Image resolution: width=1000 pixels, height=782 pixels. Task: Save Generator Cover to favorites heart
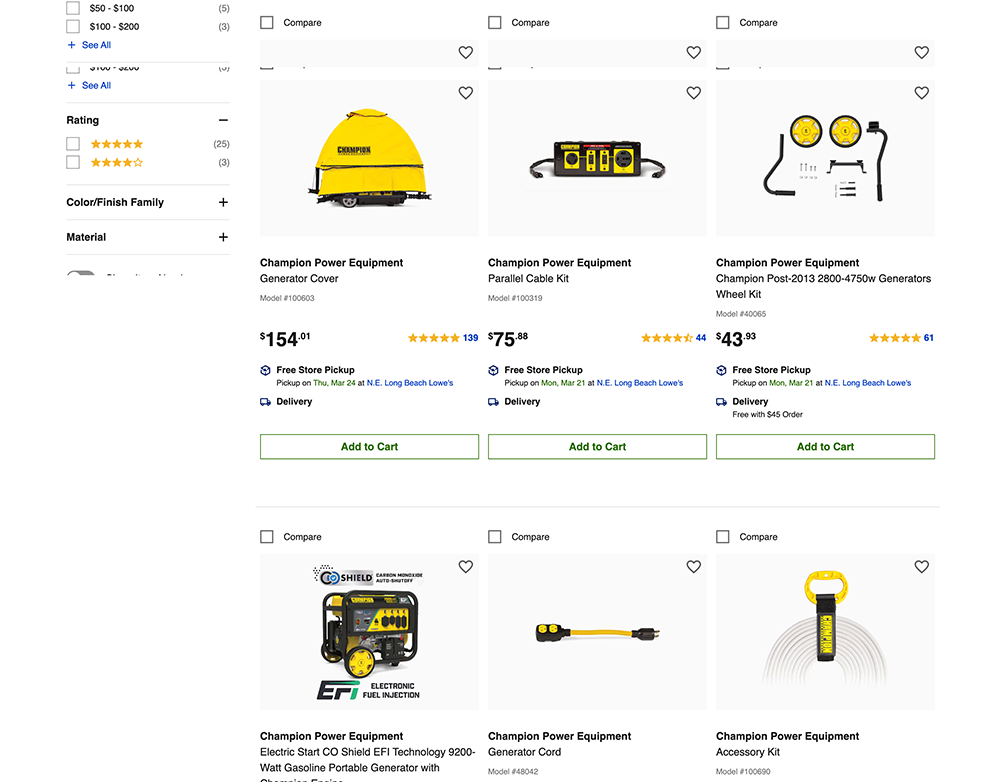click(466, 93)
